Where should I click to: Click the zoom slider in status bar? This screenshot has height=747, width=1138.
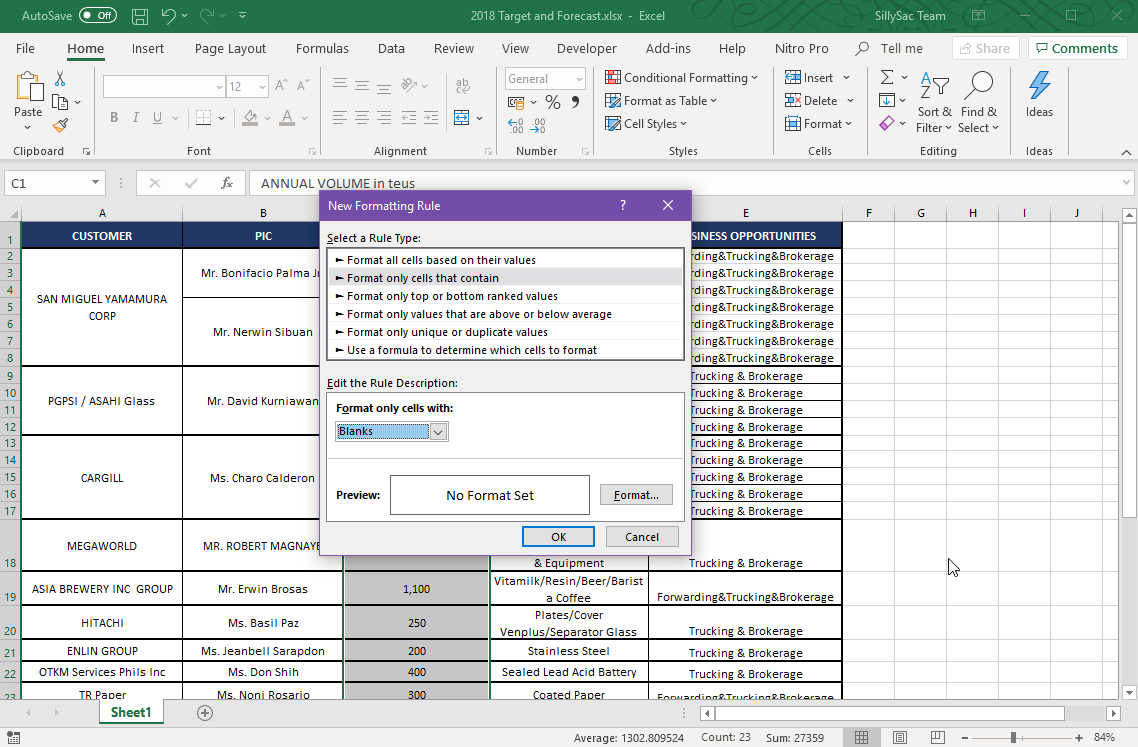[x=1012, y=738]
